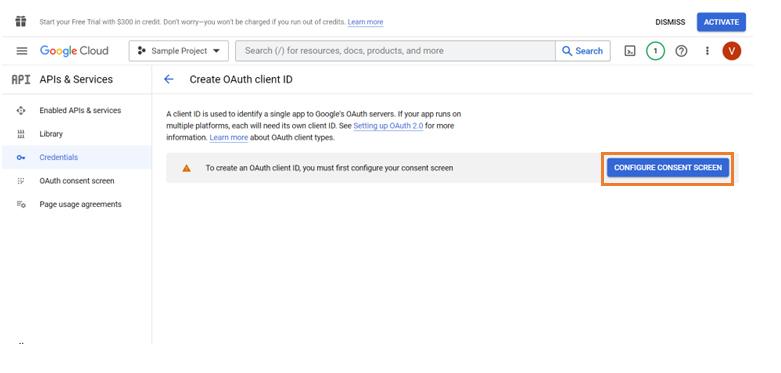Select Credentials in the sidebar
This screenshot has width=781, height=373.
(x=59, y=157)
